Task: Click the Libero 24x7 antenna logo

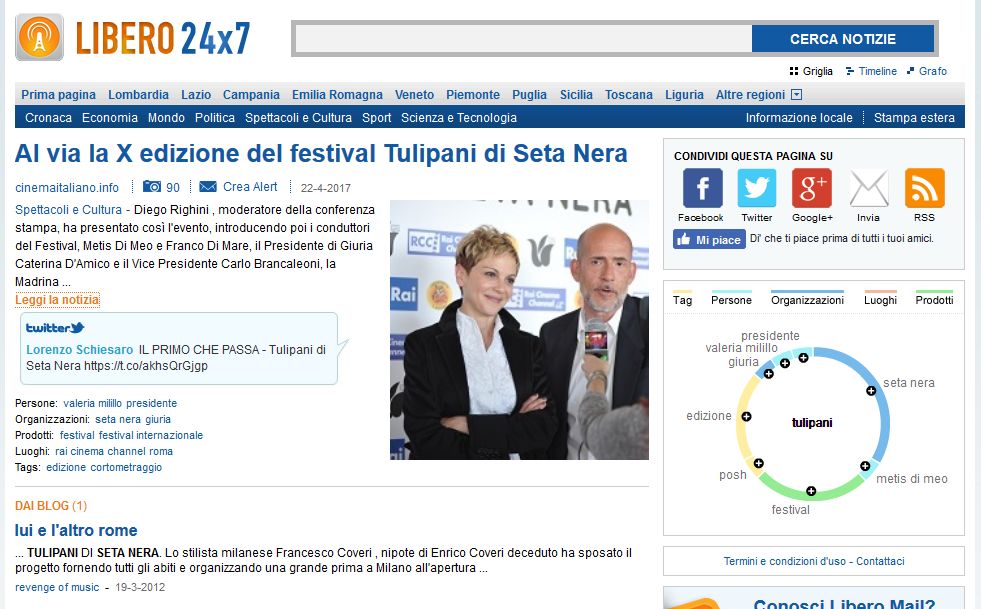Action: [x=39, y=38]
